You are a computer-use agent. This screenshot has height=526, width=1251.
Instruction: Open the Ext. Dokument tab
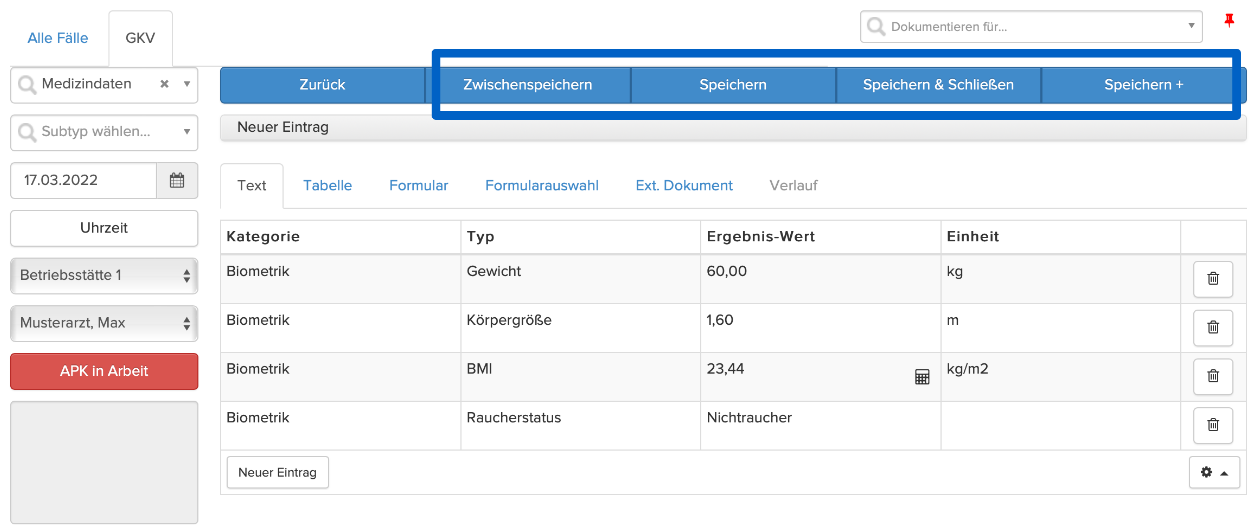point(684,185)
